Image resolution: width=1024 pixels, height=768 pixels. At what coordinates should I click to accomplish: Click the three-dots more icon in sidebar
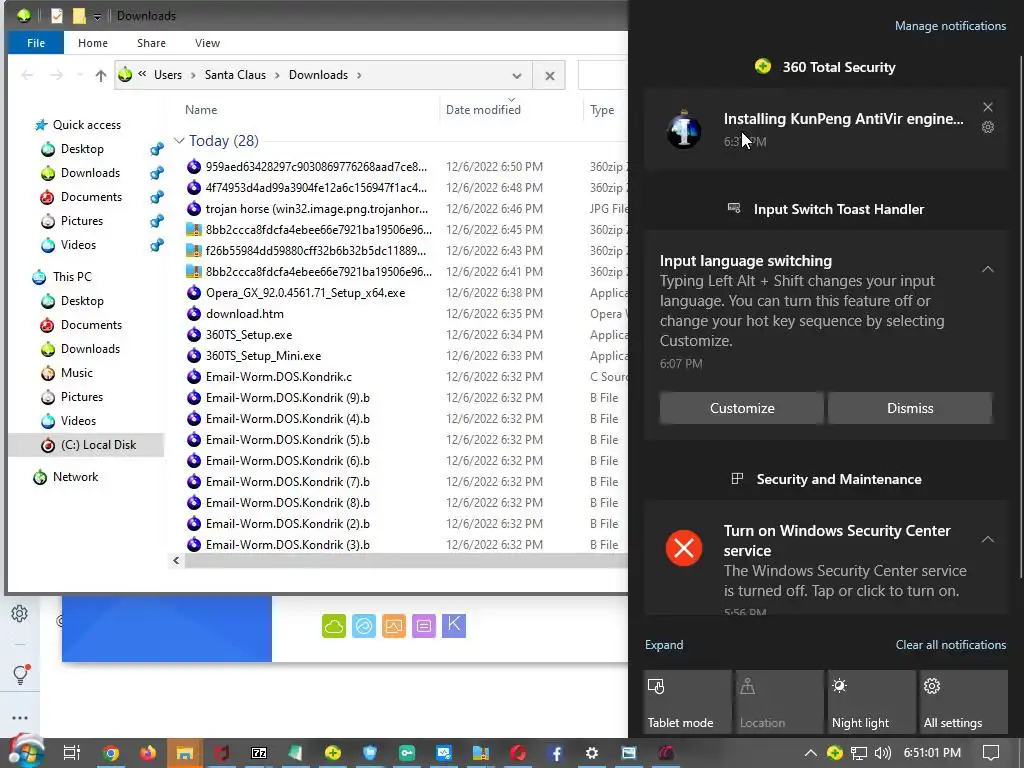20,718
